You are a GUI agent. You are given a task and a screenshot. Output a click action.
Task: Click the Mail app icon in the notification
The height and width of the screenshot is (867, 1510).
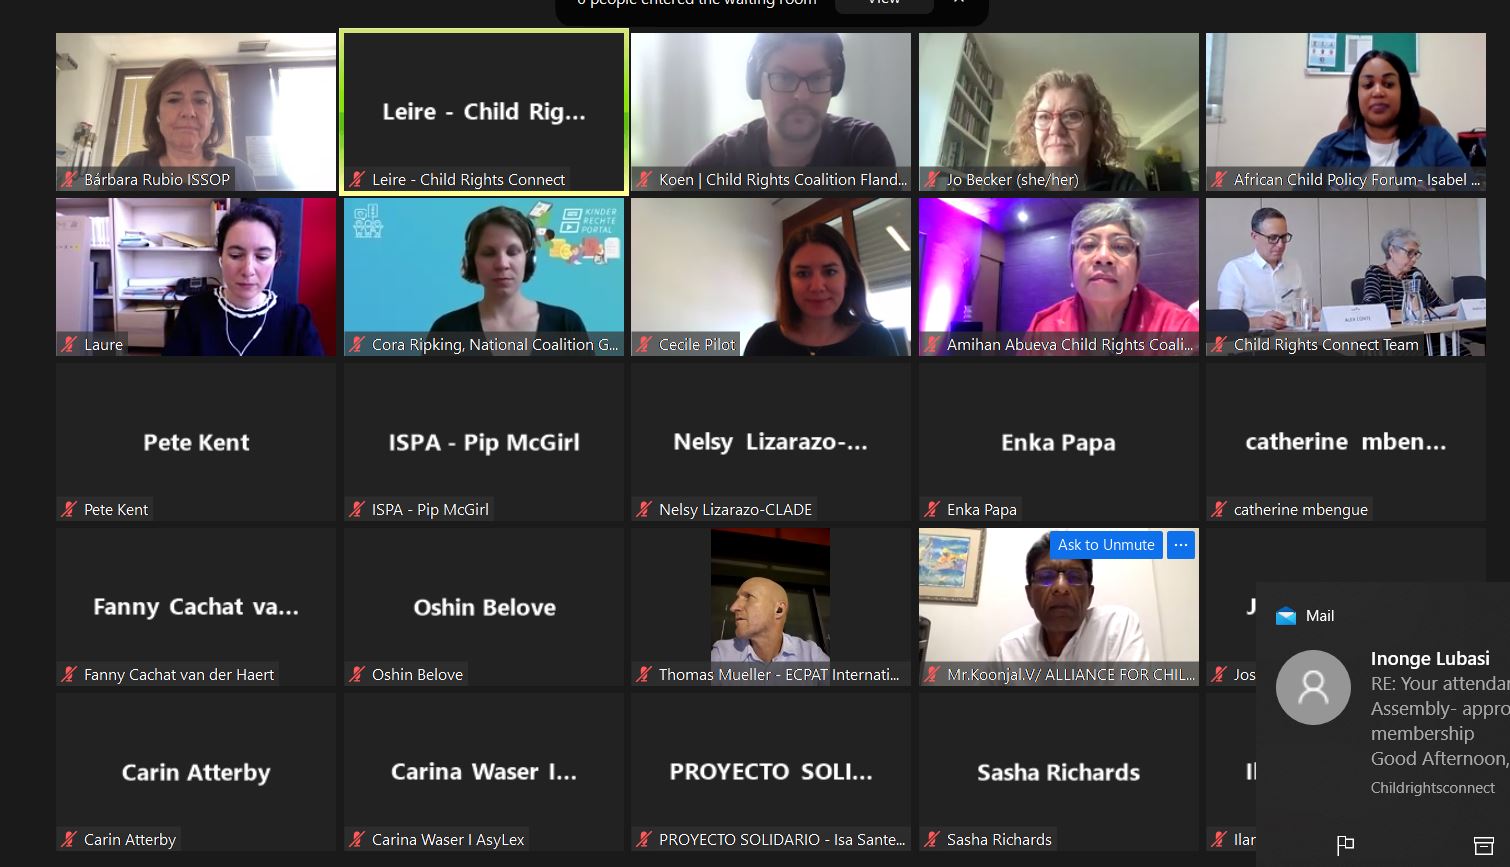[x=1286, y=616]
